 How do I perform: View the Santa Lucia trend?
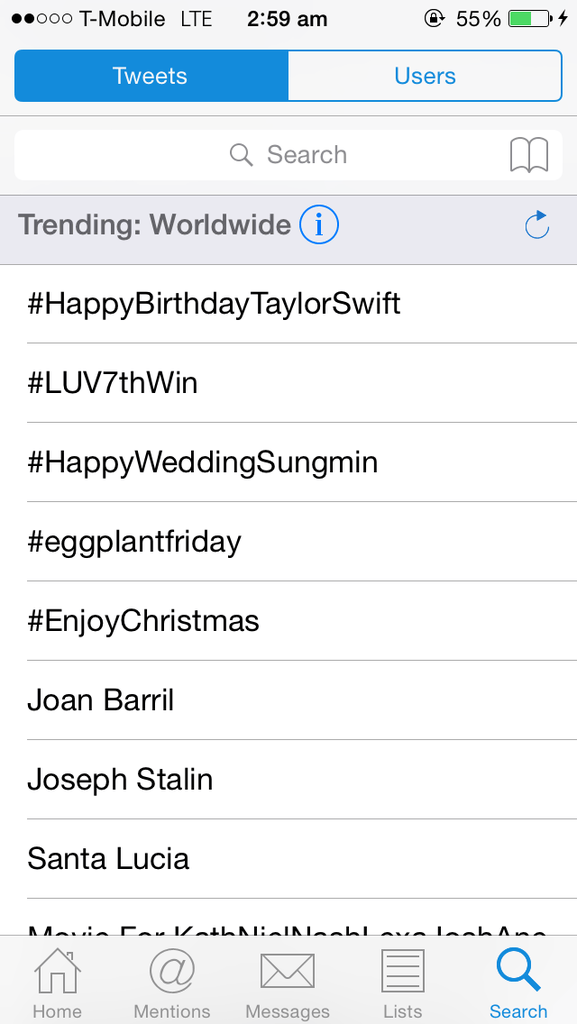(288, 859)
